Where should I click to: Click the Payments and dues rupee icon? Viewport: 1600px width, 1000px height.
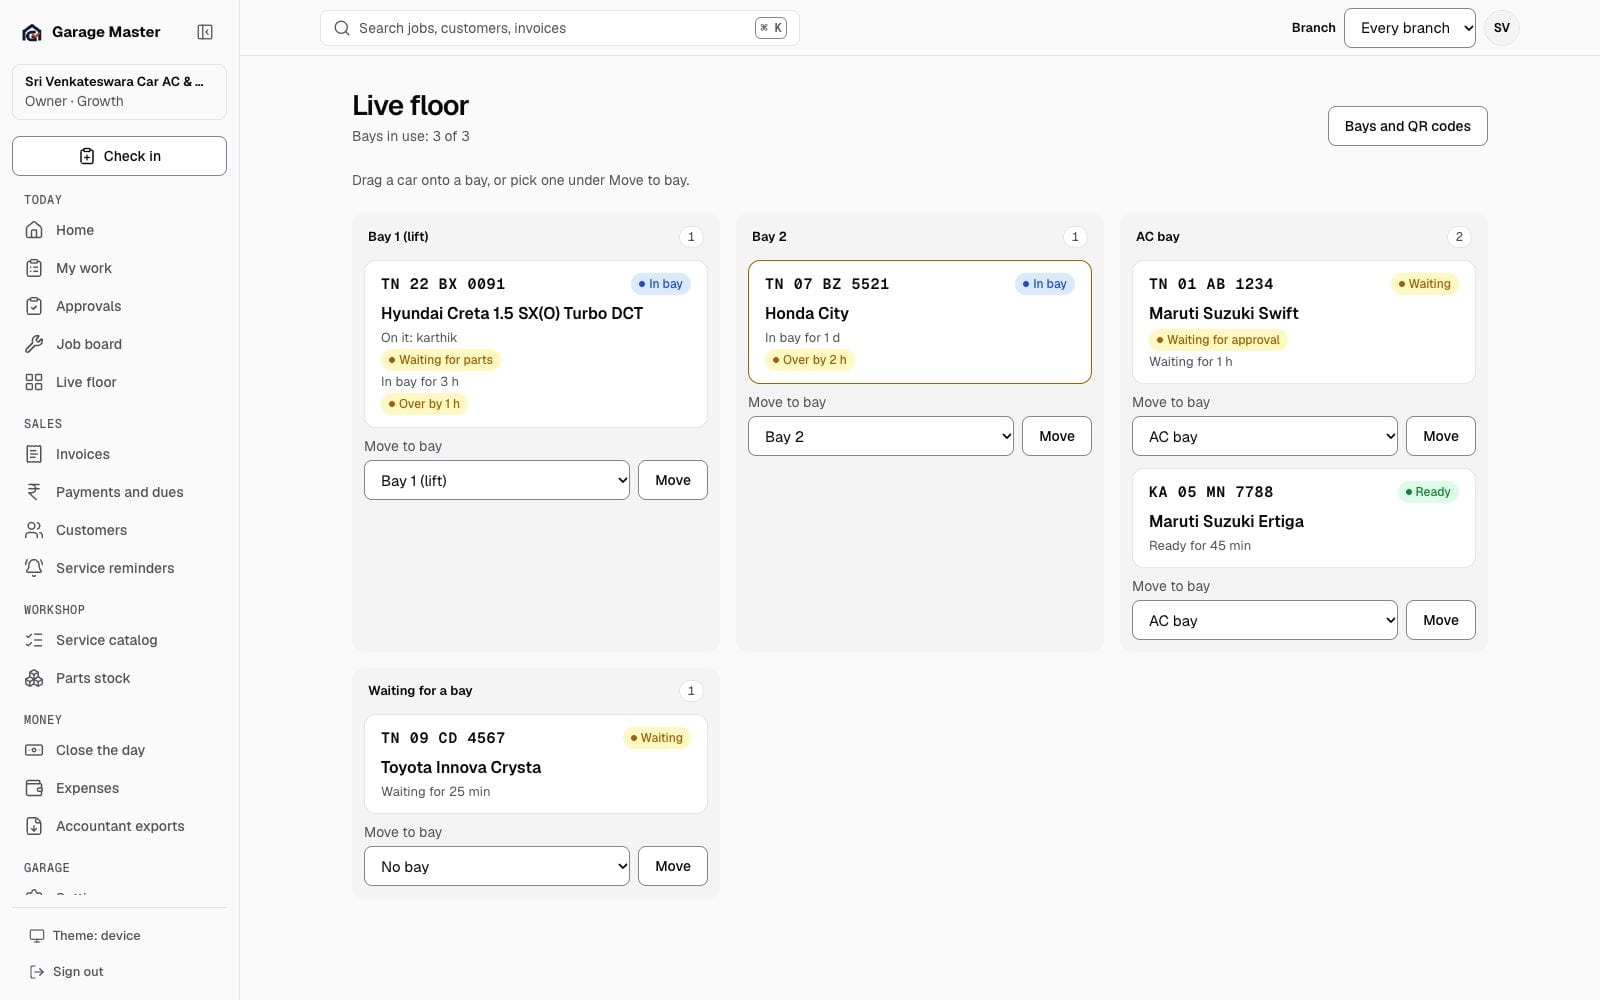coord(34,492)
